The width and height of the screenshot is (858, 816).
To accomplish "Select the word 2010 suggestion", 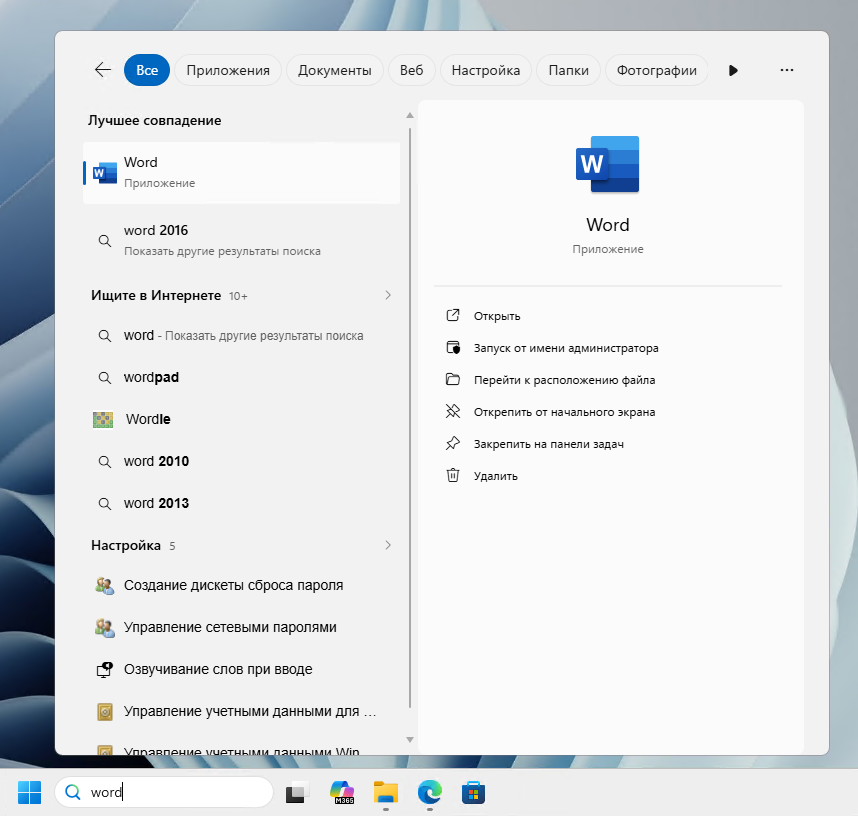I will point(241,461).
